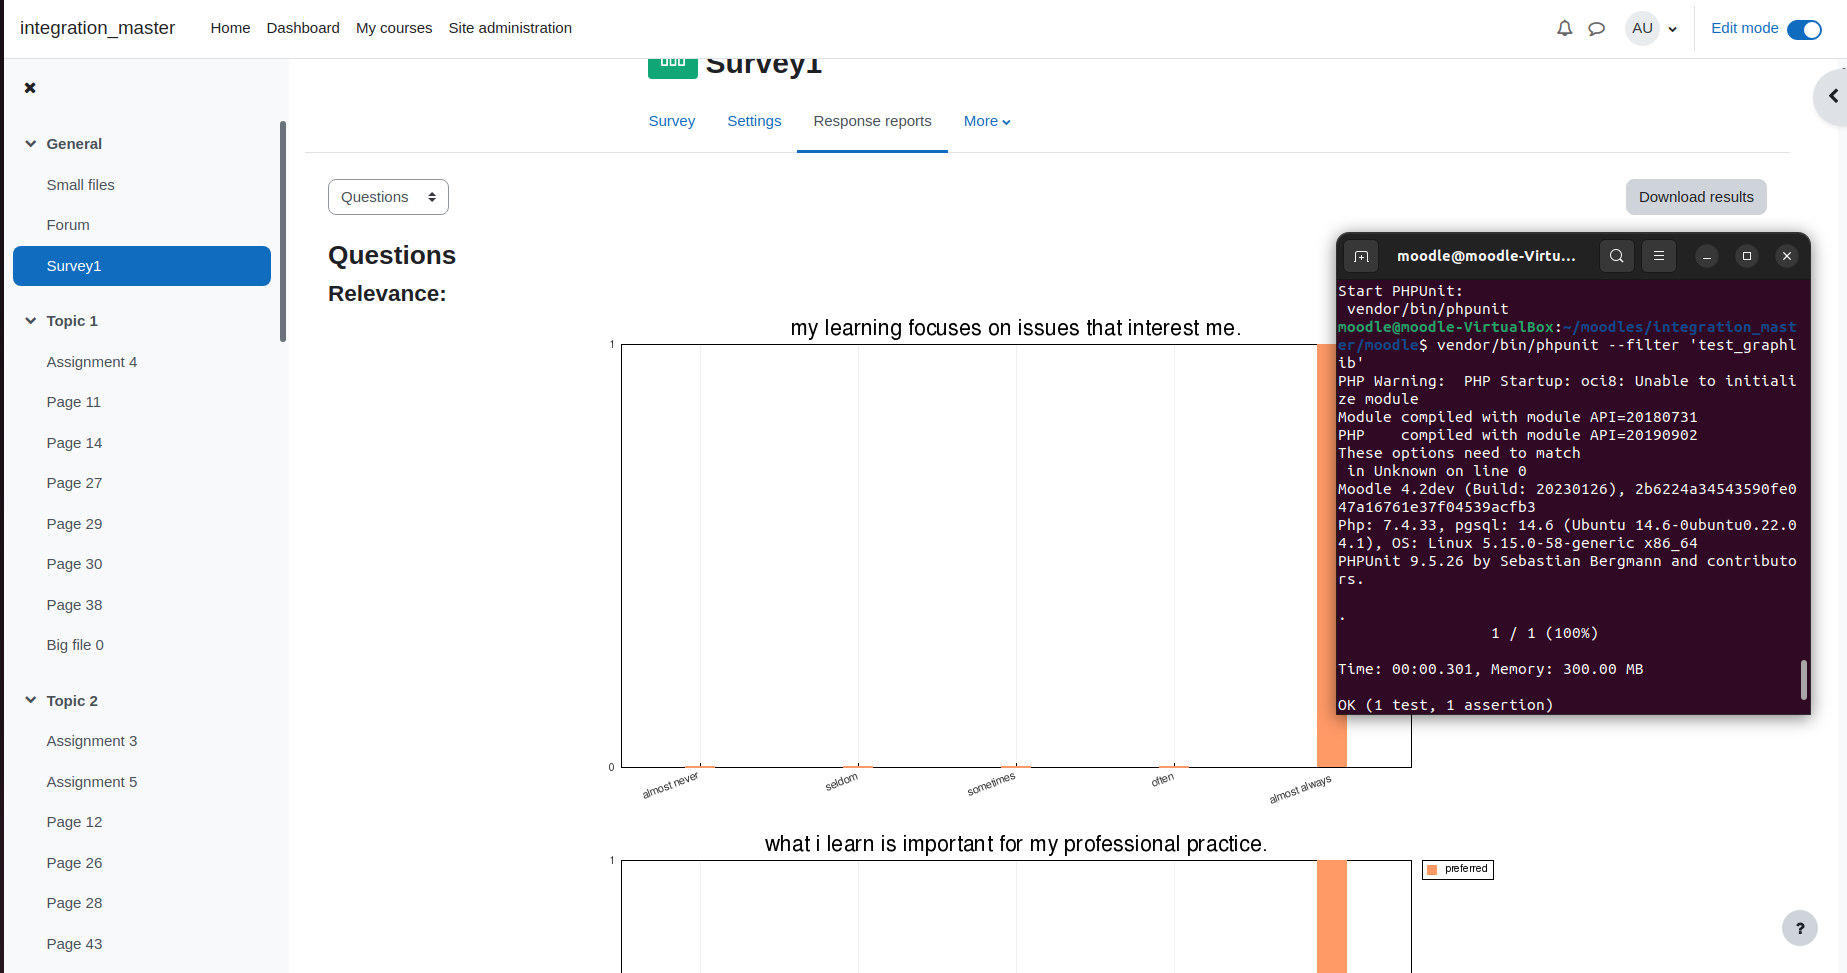
Task: Click the Topic 1 section title
Action: point(72,321)
